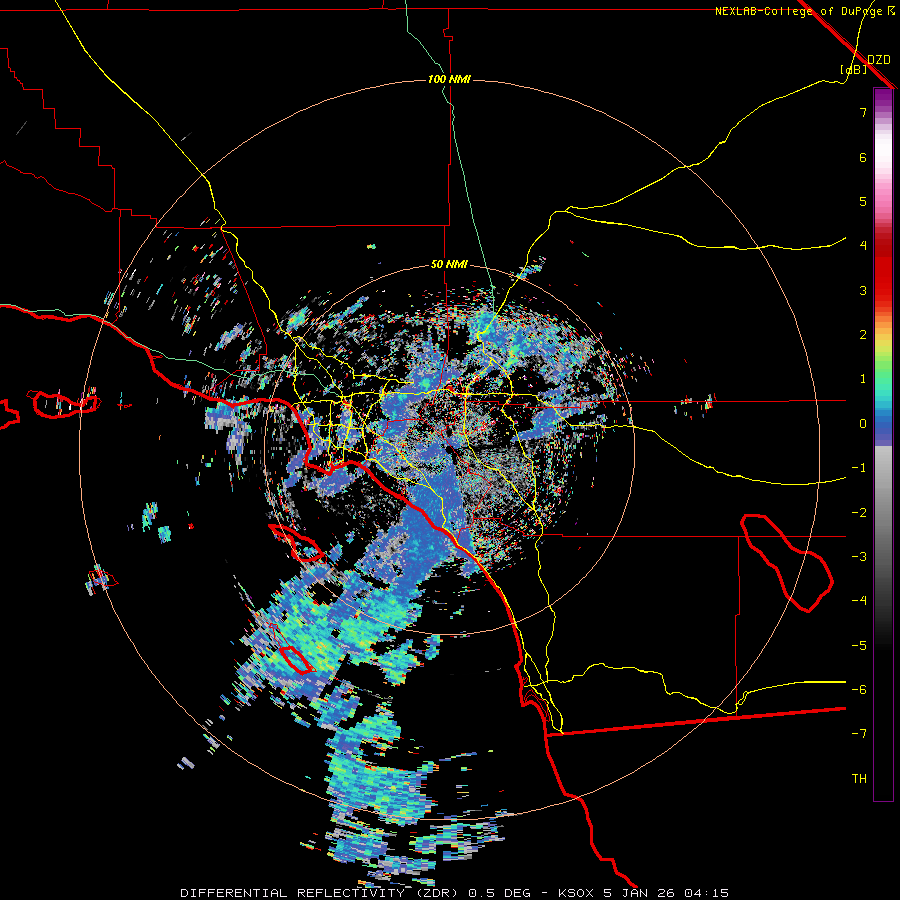The width and height of the screenshot is (900, 900).
Task: Click the scale value -7
Action: coord(859,734)
